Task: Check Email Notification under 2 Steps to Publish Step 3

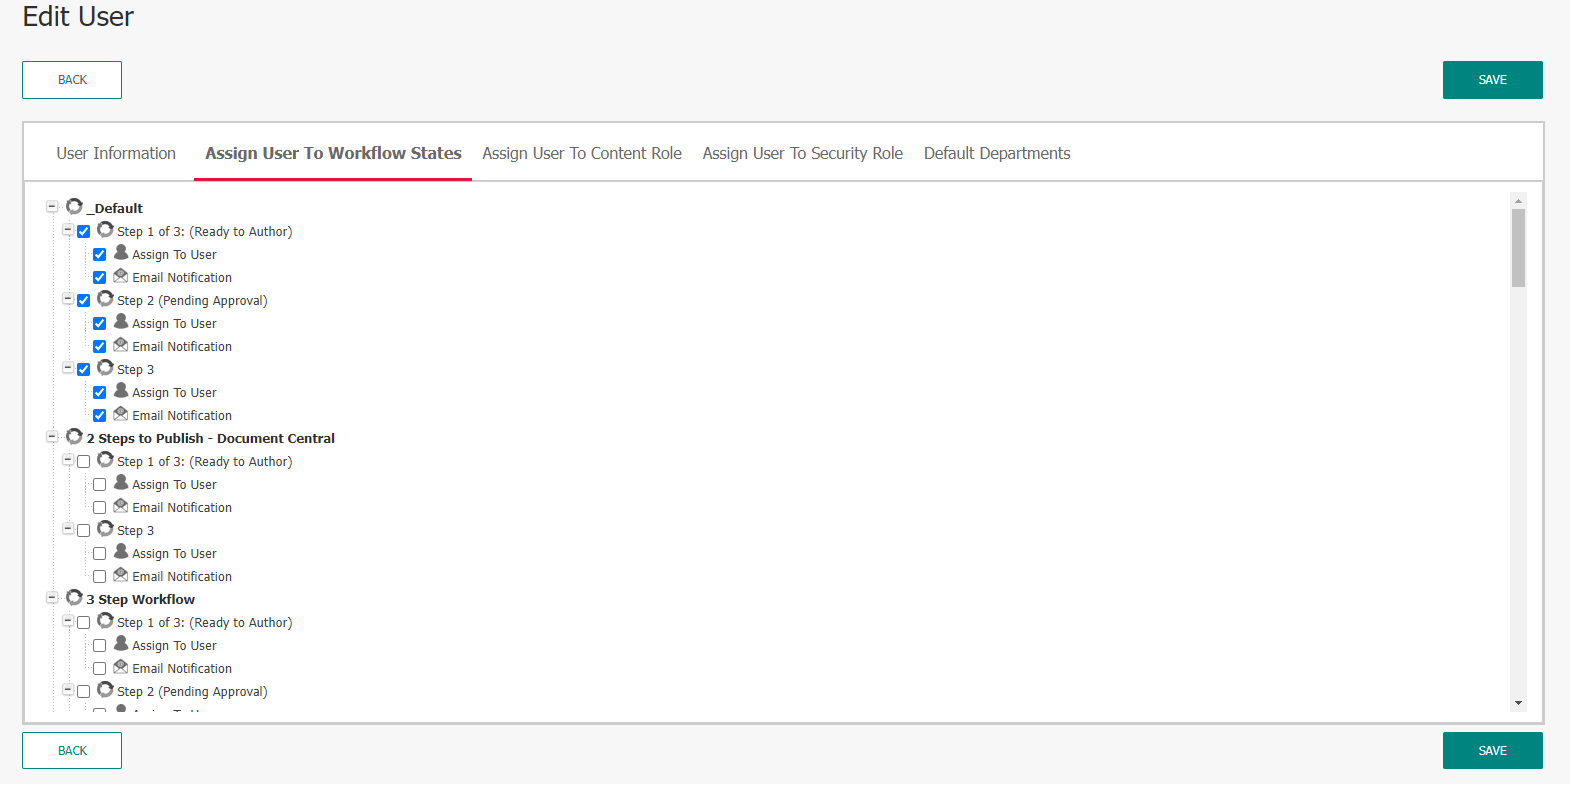Action: [x=100, y=577]
